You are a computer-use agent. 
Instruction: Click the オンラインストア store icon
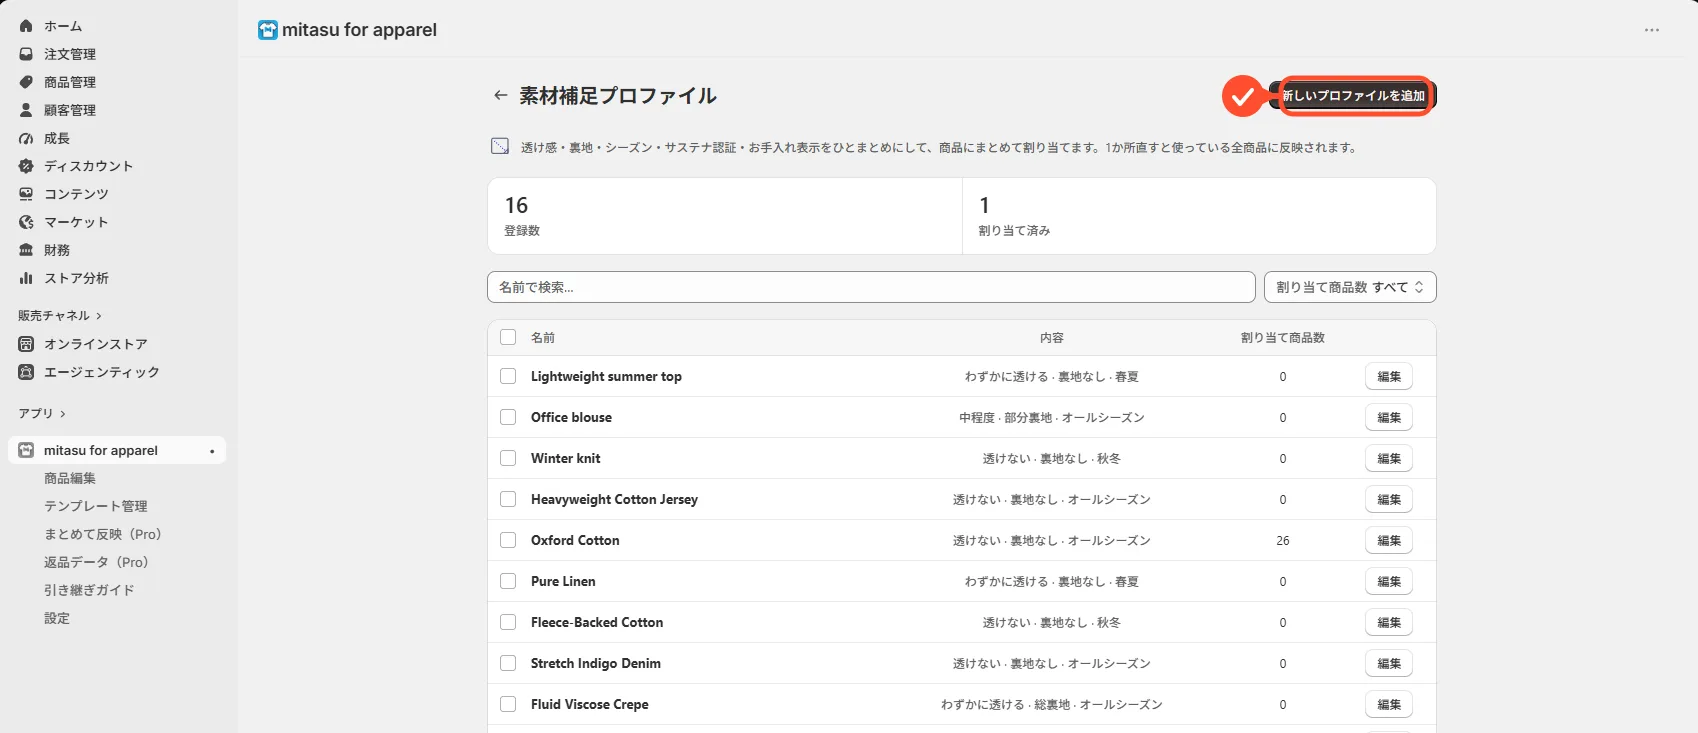[x=26, y=344]
